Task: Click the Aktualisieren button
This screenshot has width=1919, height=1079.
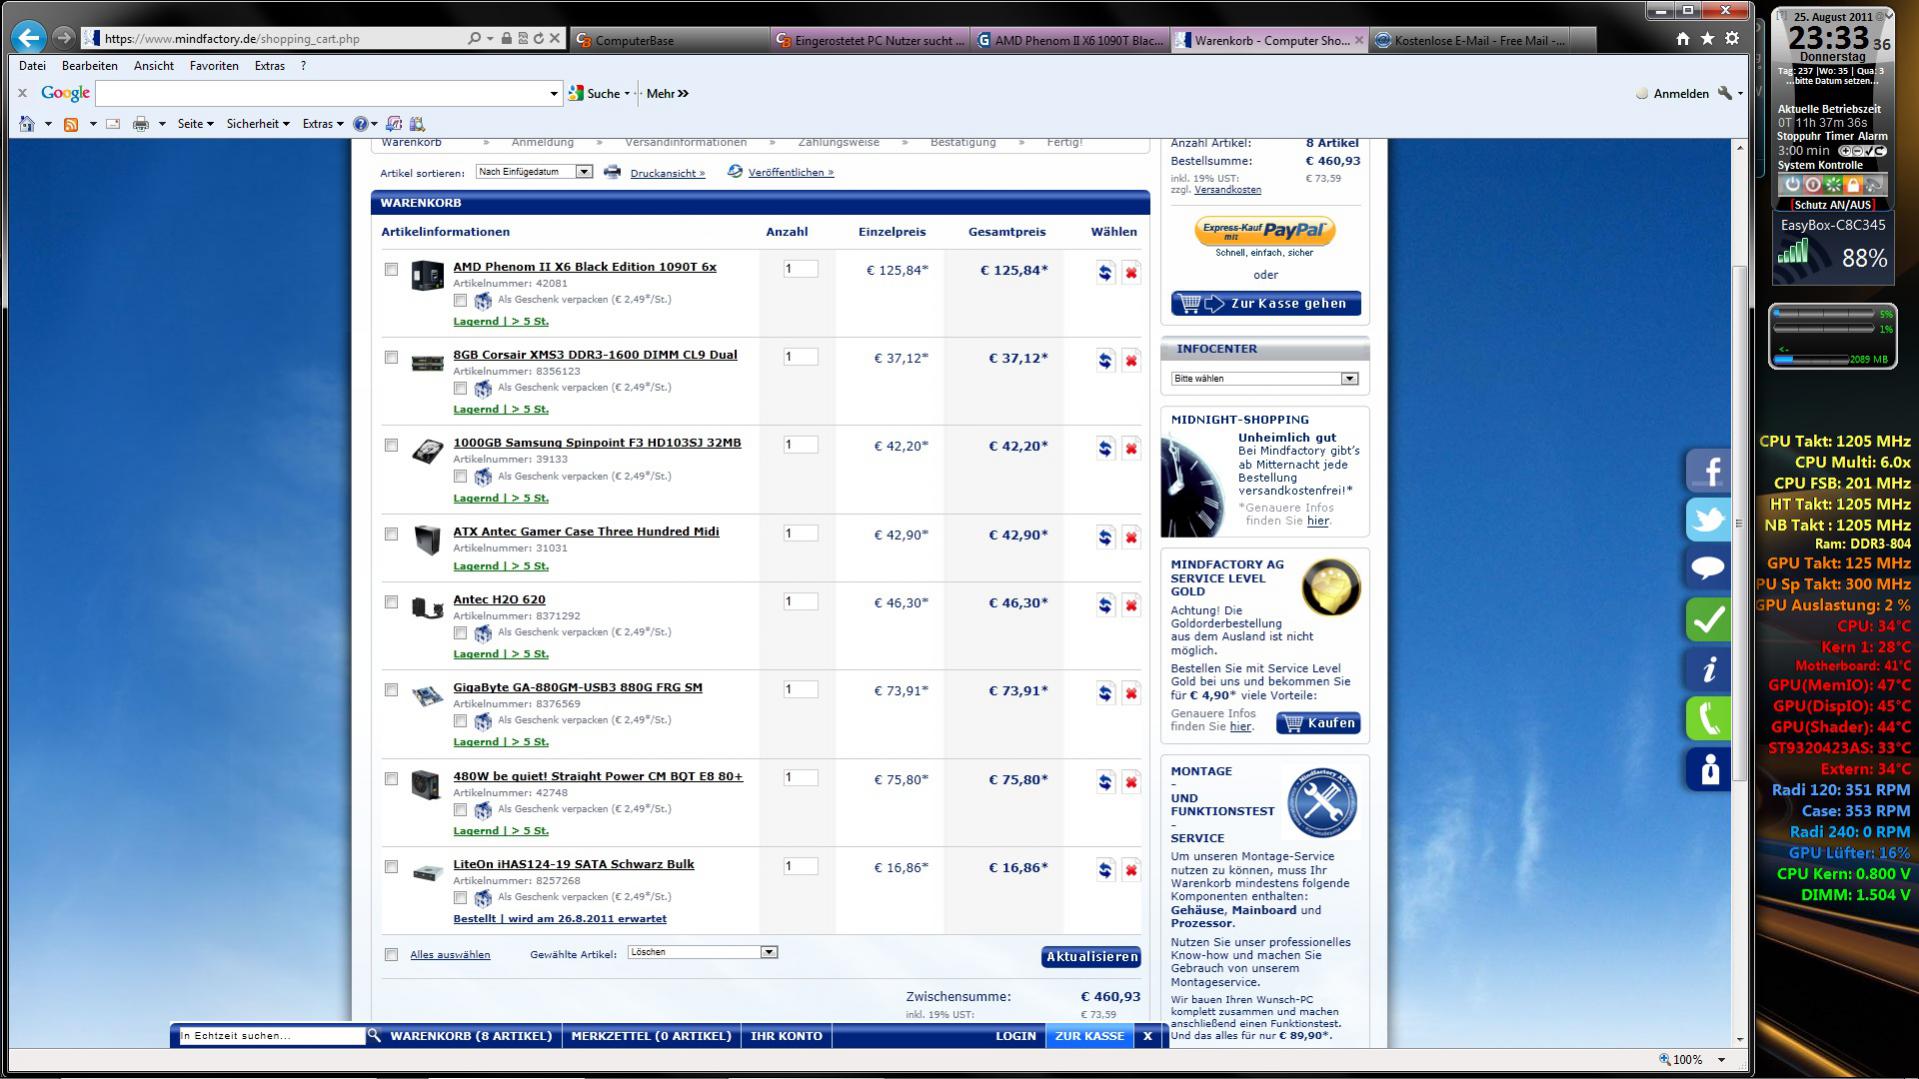Action: point(1091,957)
